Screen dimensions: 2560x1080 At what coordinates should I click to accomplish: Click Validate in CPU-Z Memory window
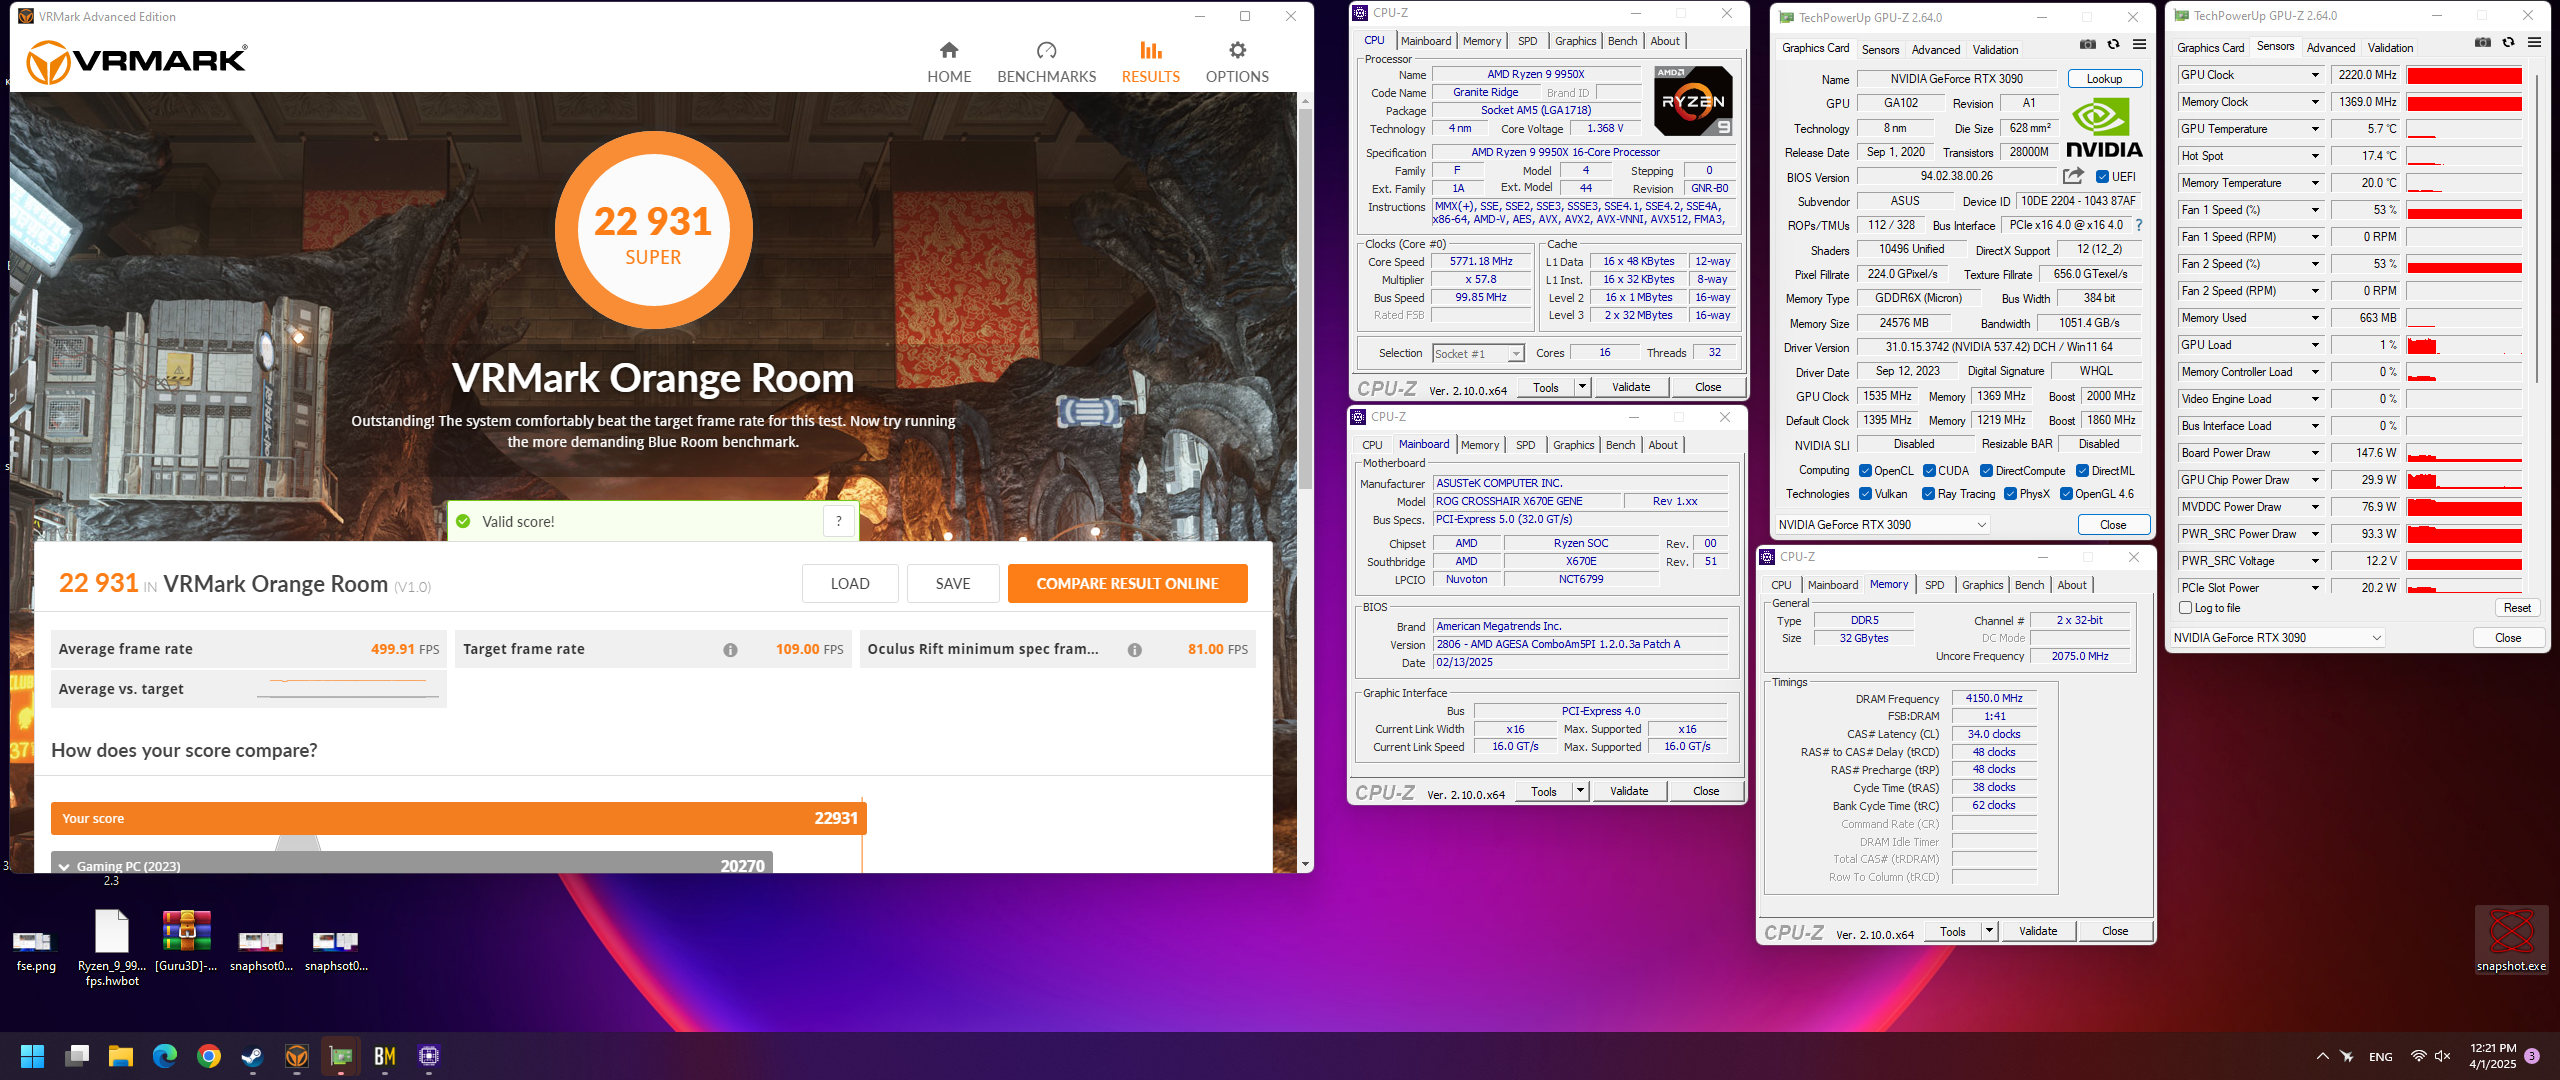click(x=2038, y=931)
